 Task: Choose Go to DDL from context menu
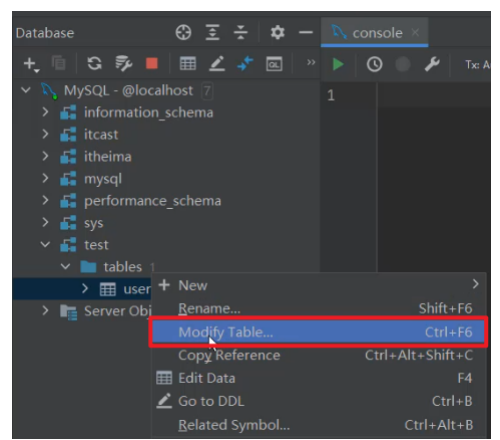point(319,401)
